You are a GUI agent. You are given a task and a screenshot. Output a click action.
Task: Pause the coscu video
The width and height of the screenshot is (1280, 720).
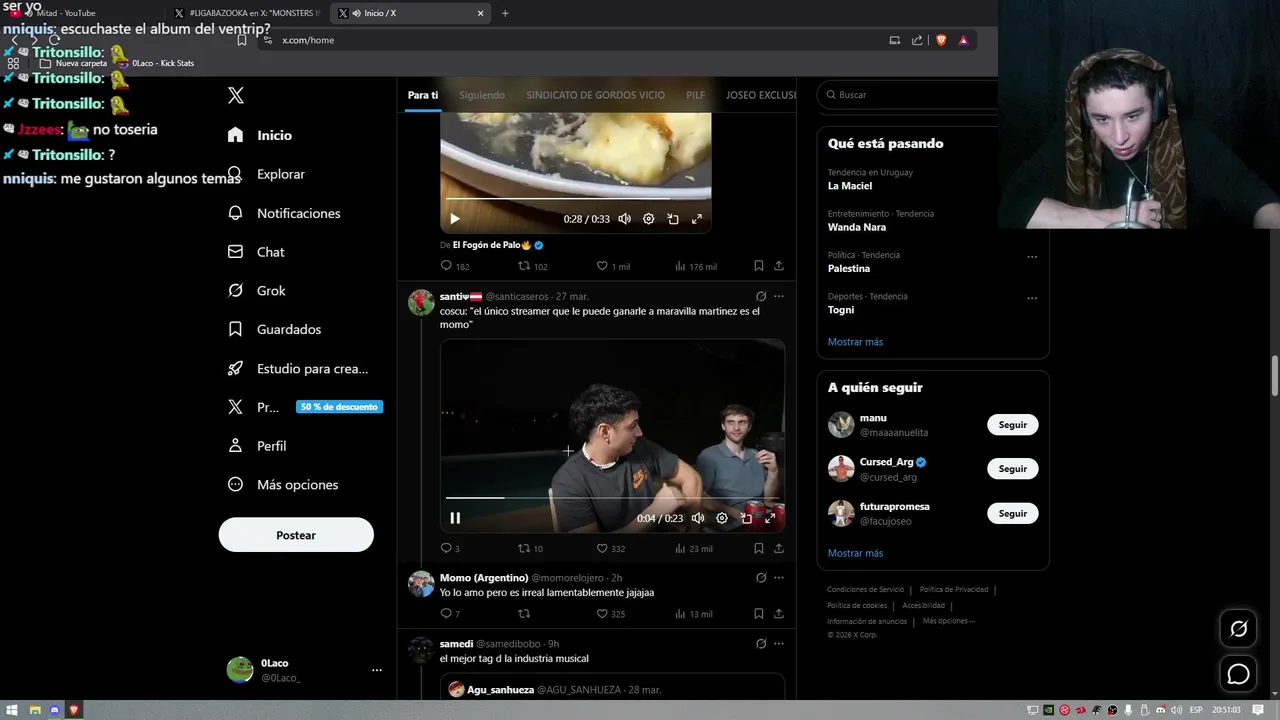click(x=455, y=518)
